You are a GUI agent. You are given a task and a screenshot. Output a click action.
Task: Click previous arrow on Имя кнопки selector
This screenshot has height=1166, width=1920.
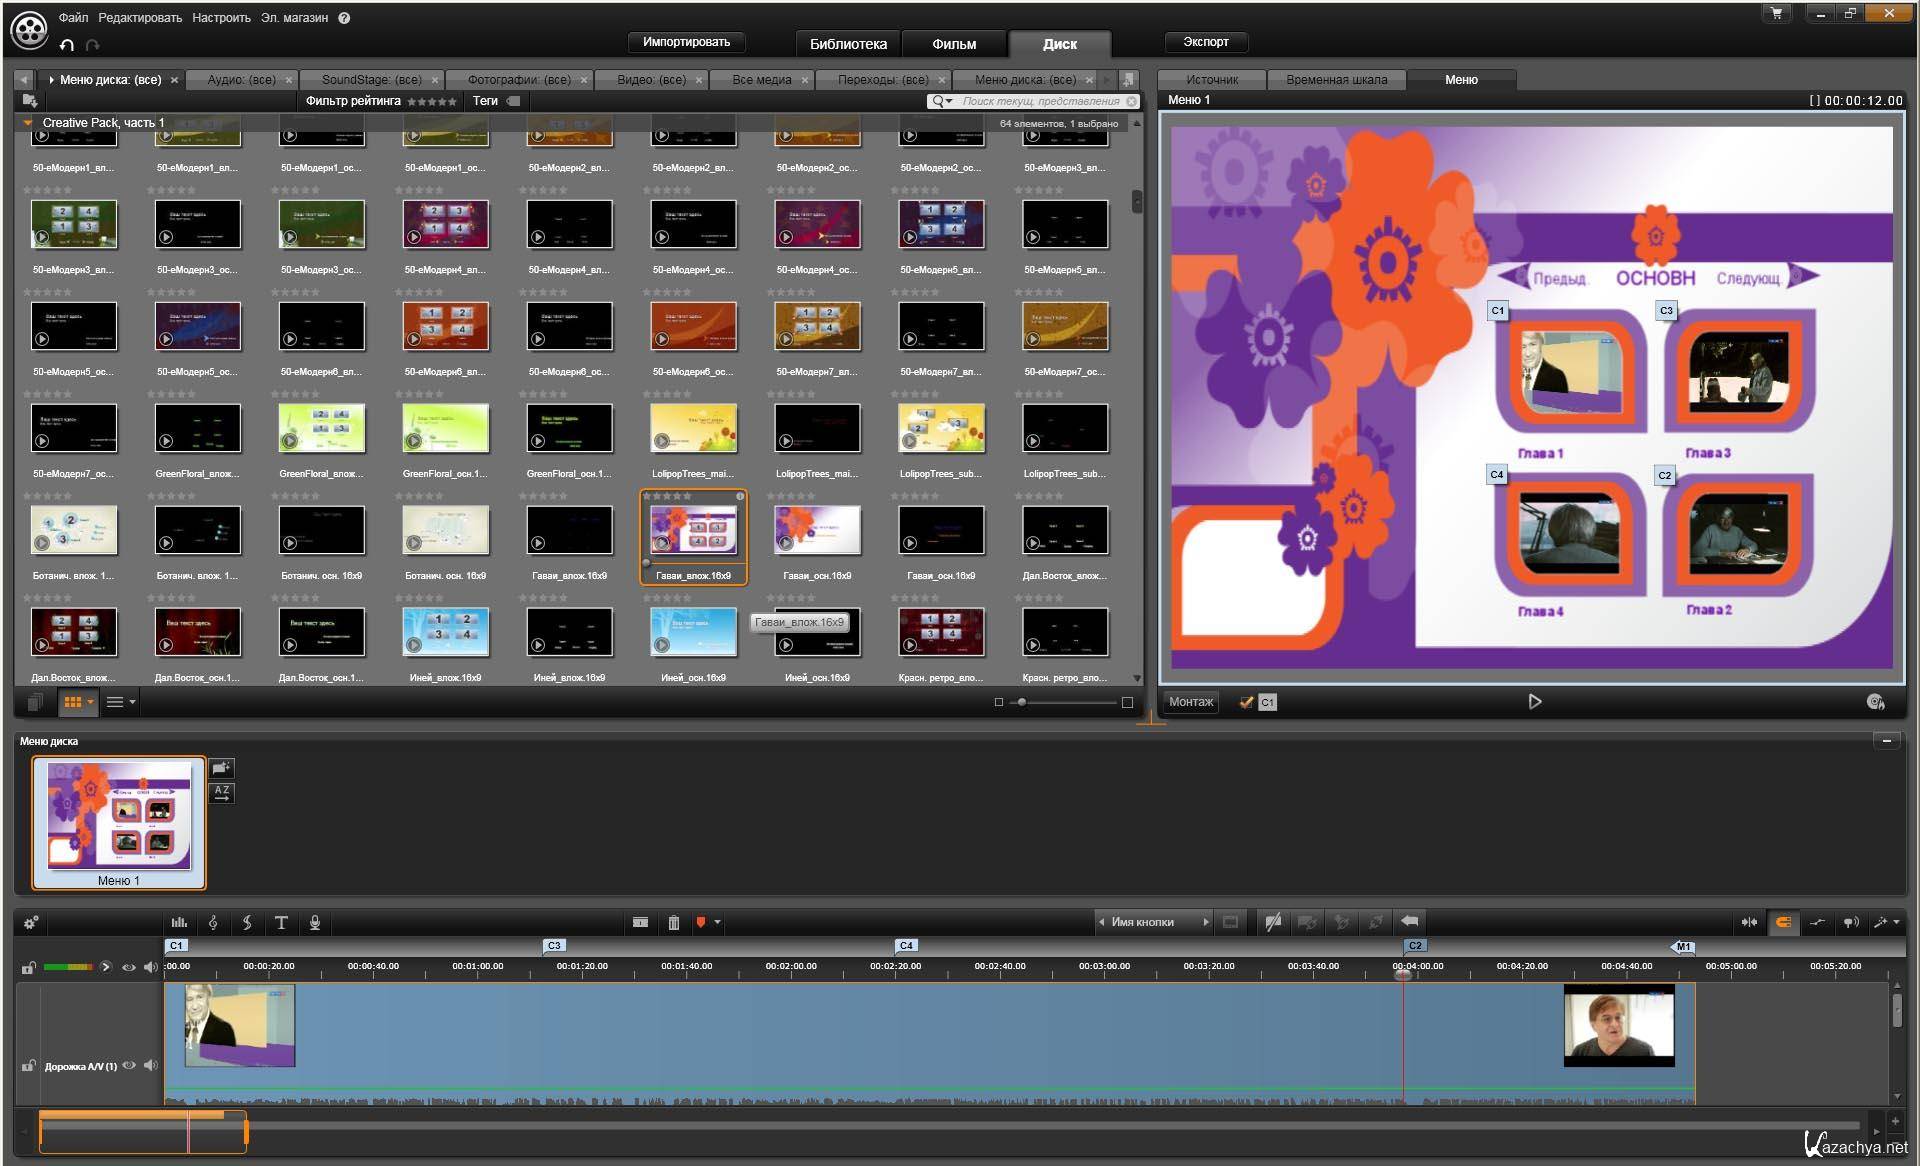1102,922
